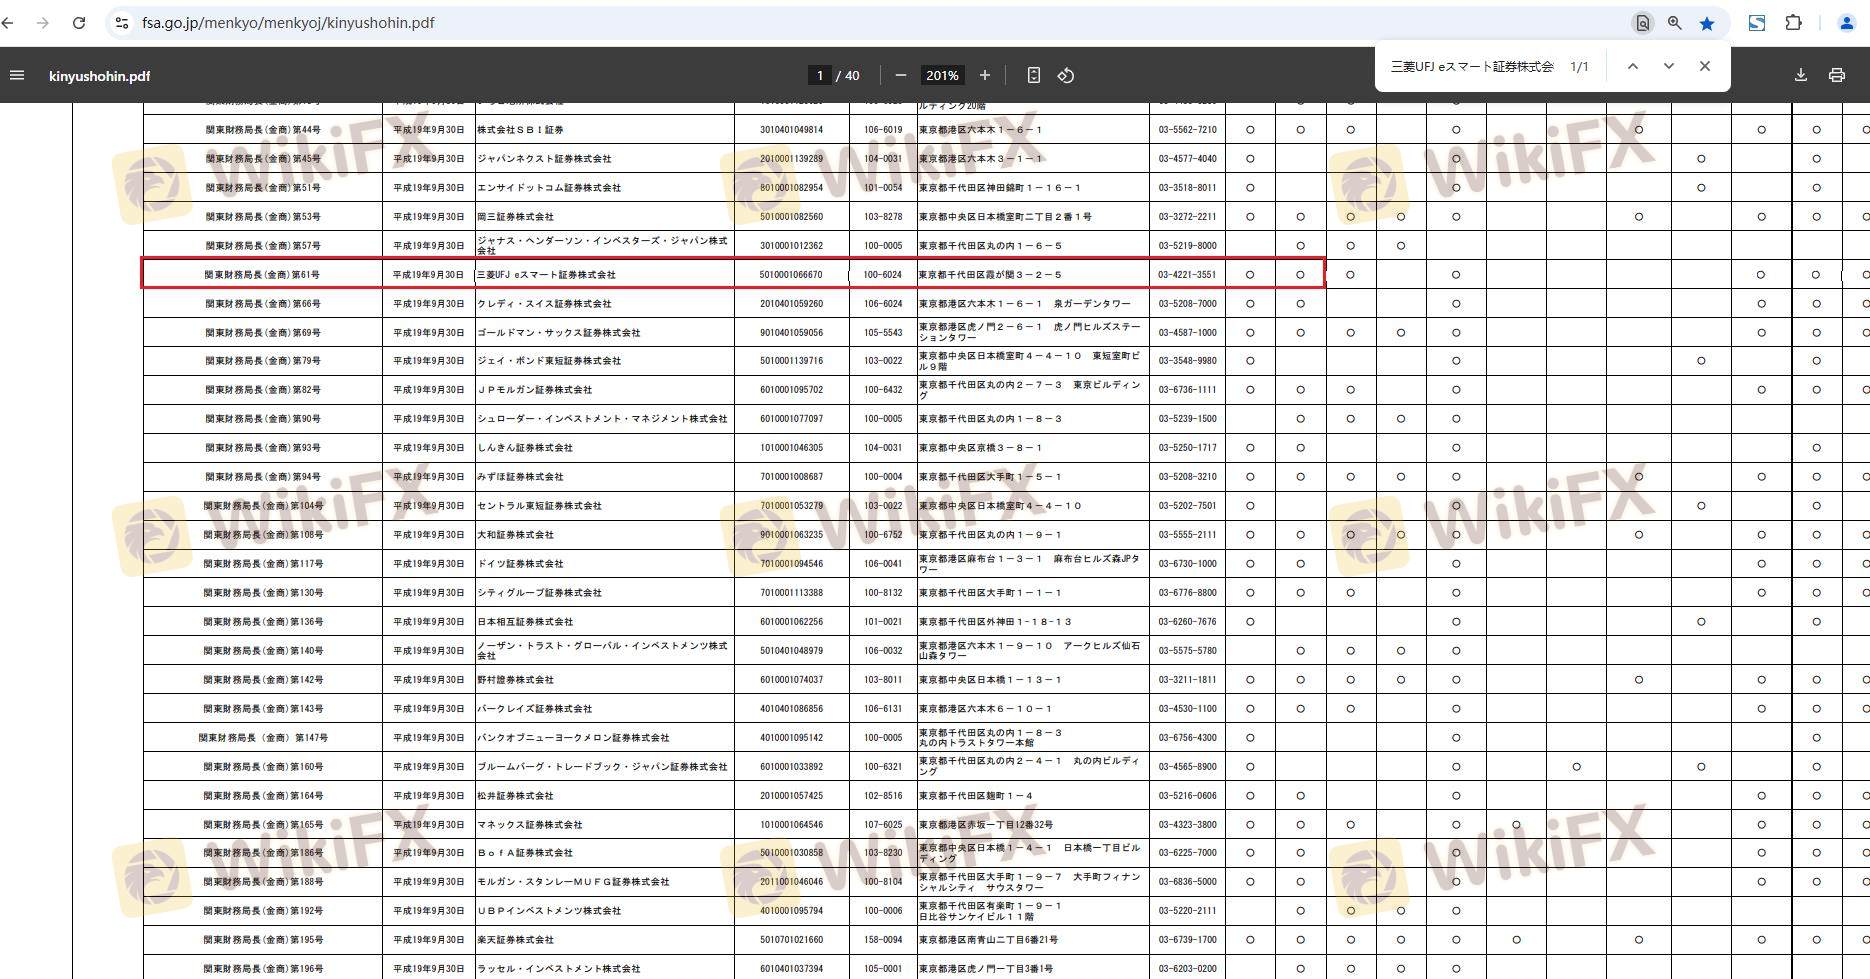Image resolution: width=1870 pixels, height=979 pixels.
Task: Click the kinyushohin.pdf title text
Action: pyautogui.click(x=99, y=76)
